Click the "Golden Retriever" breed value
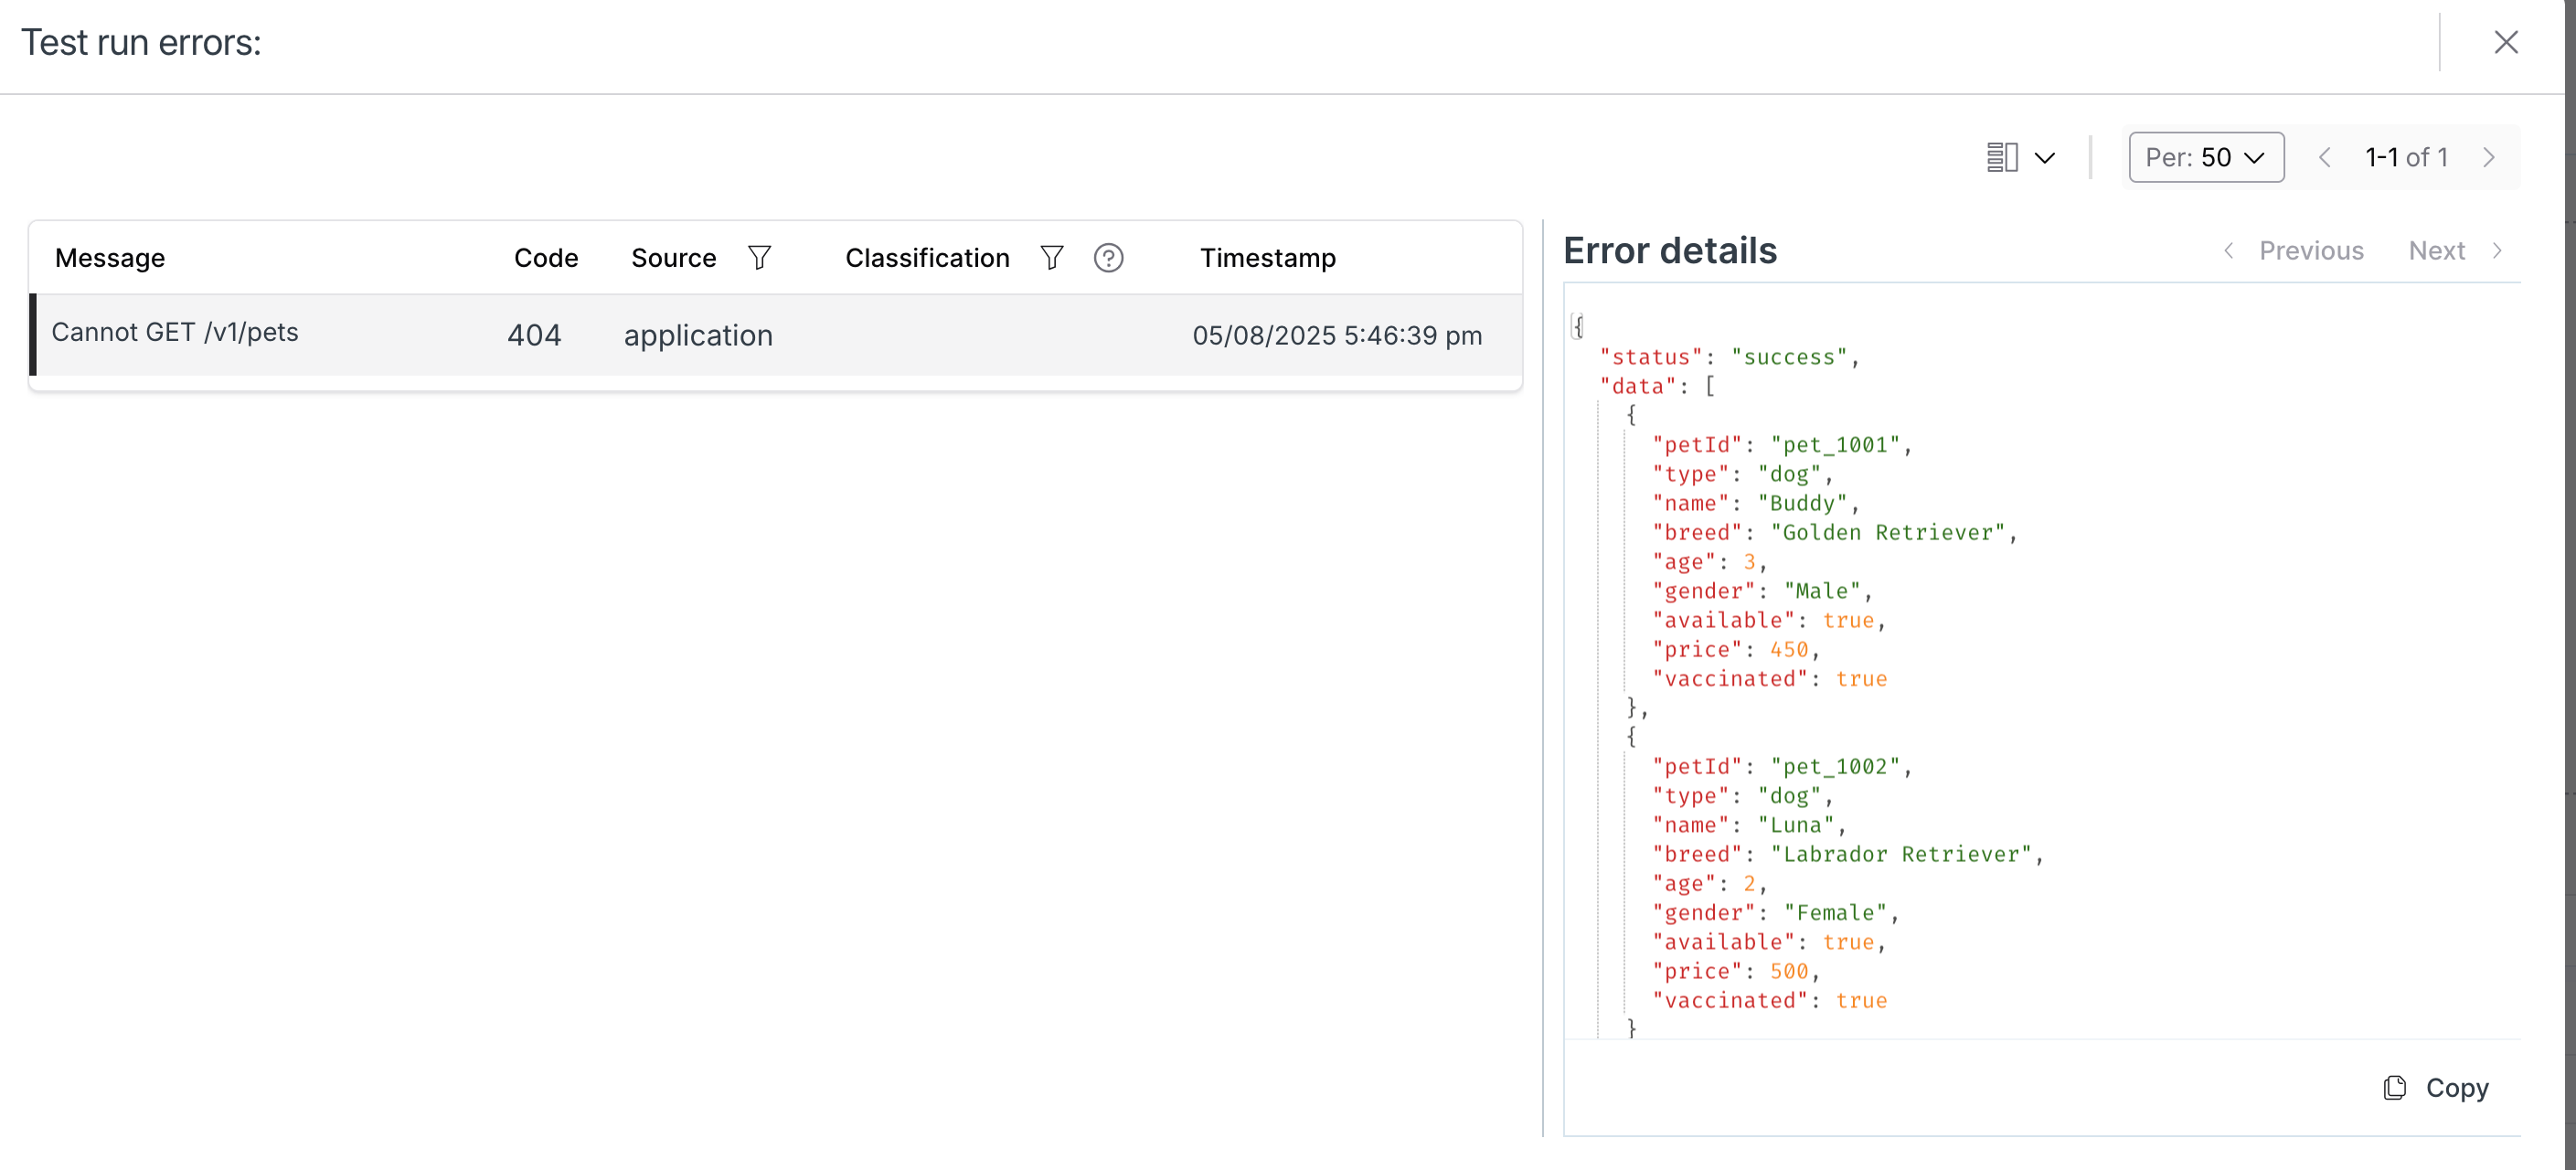The width and height of the screenshot is (2576, 1170). coord(1887,532)
